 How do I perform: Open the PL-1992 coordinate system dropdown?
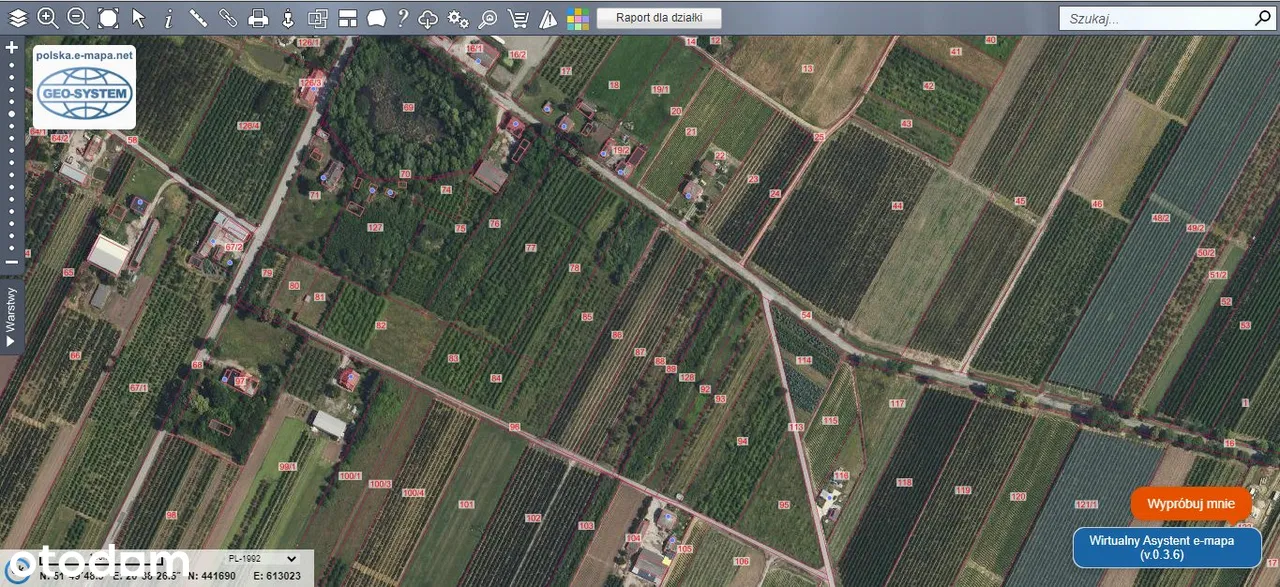[262, 558]
